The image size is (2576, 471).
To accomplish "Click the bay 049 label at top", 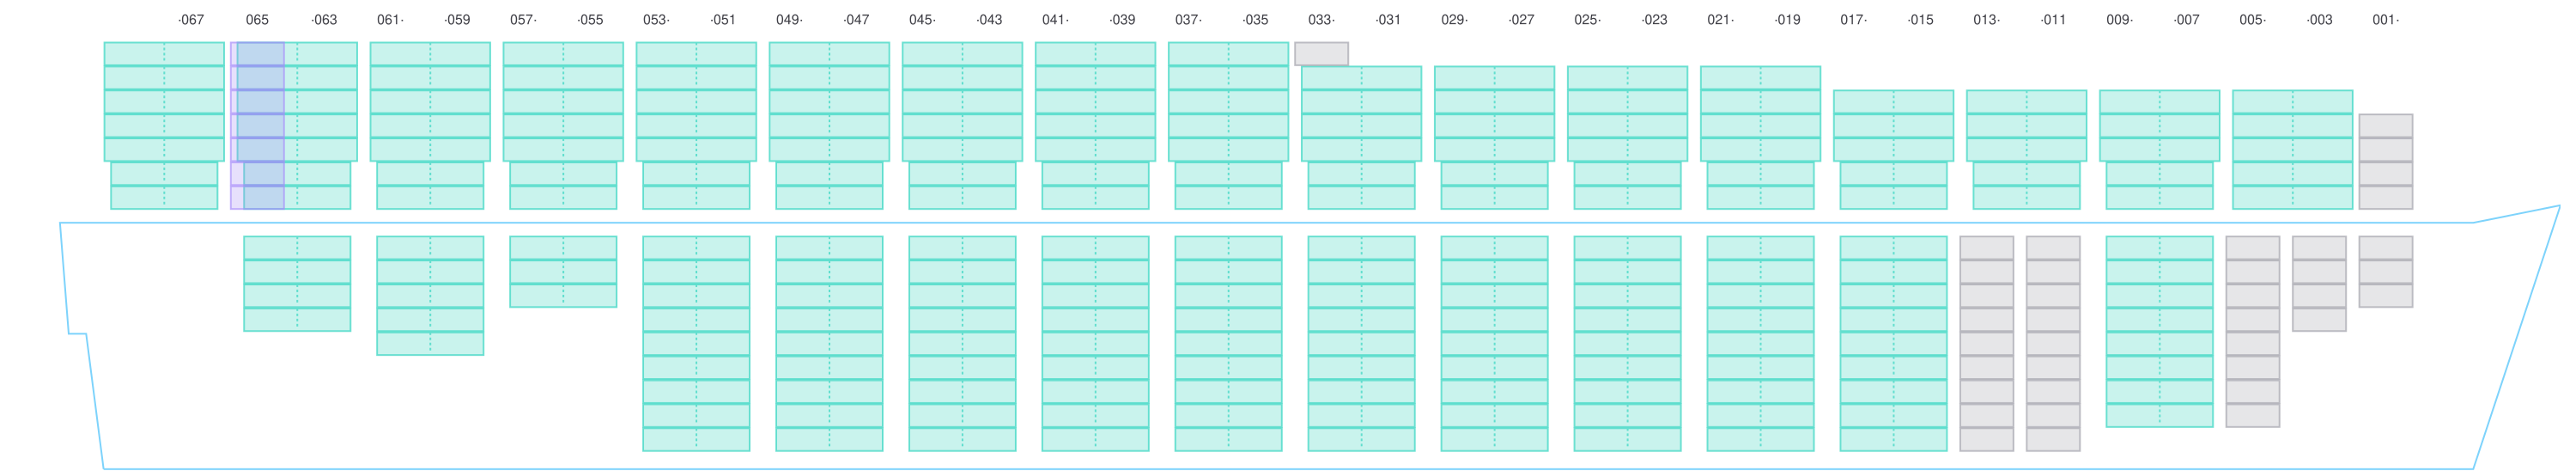I will coord(788,20).
